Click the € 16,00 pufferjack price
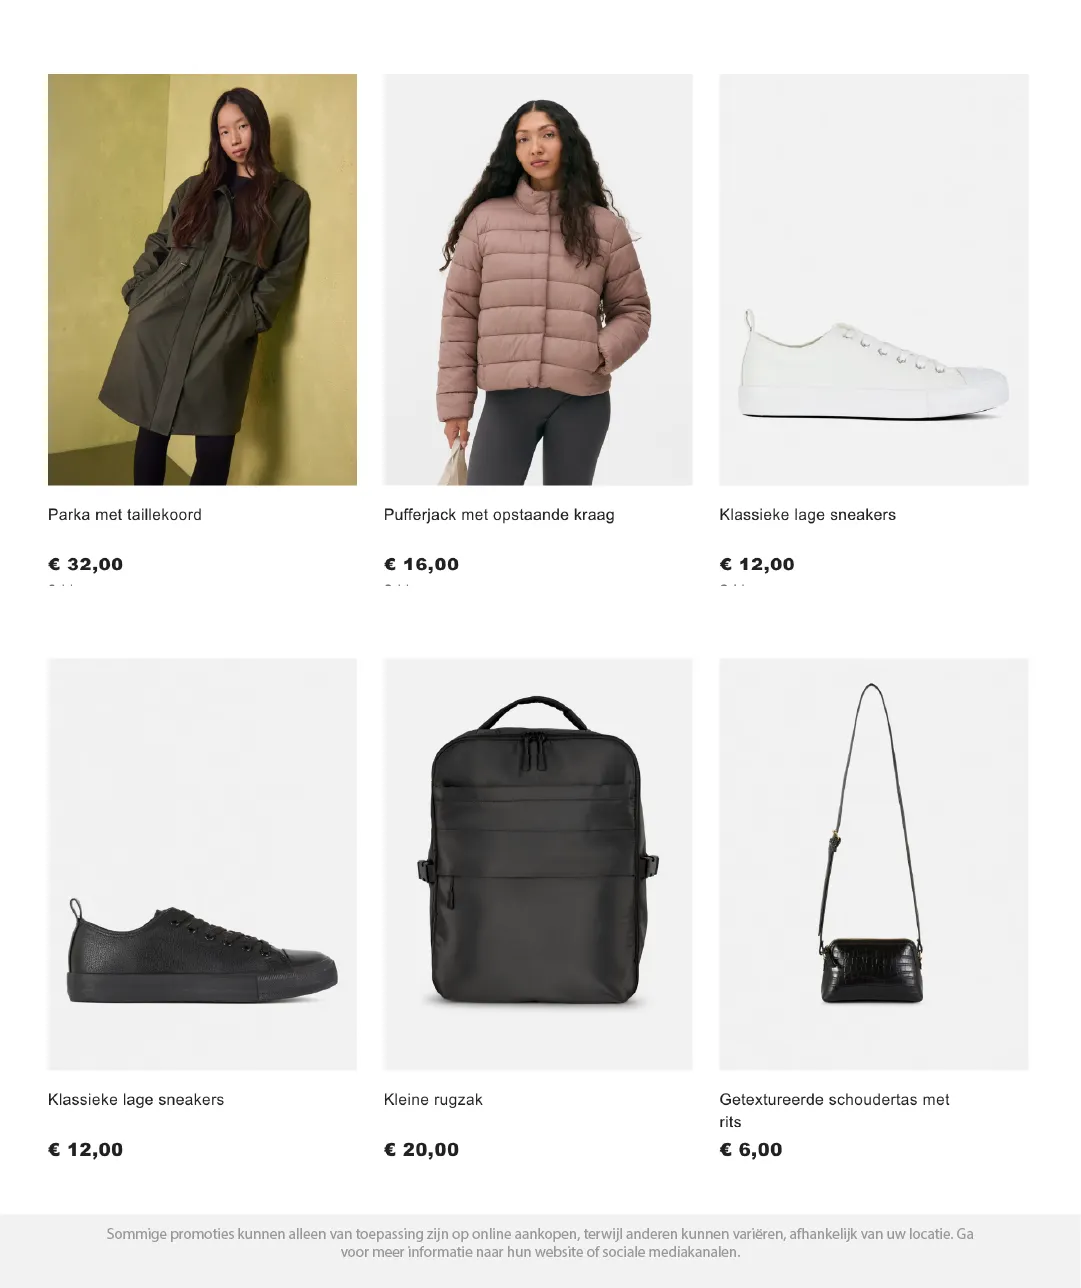 pos(421,564)
